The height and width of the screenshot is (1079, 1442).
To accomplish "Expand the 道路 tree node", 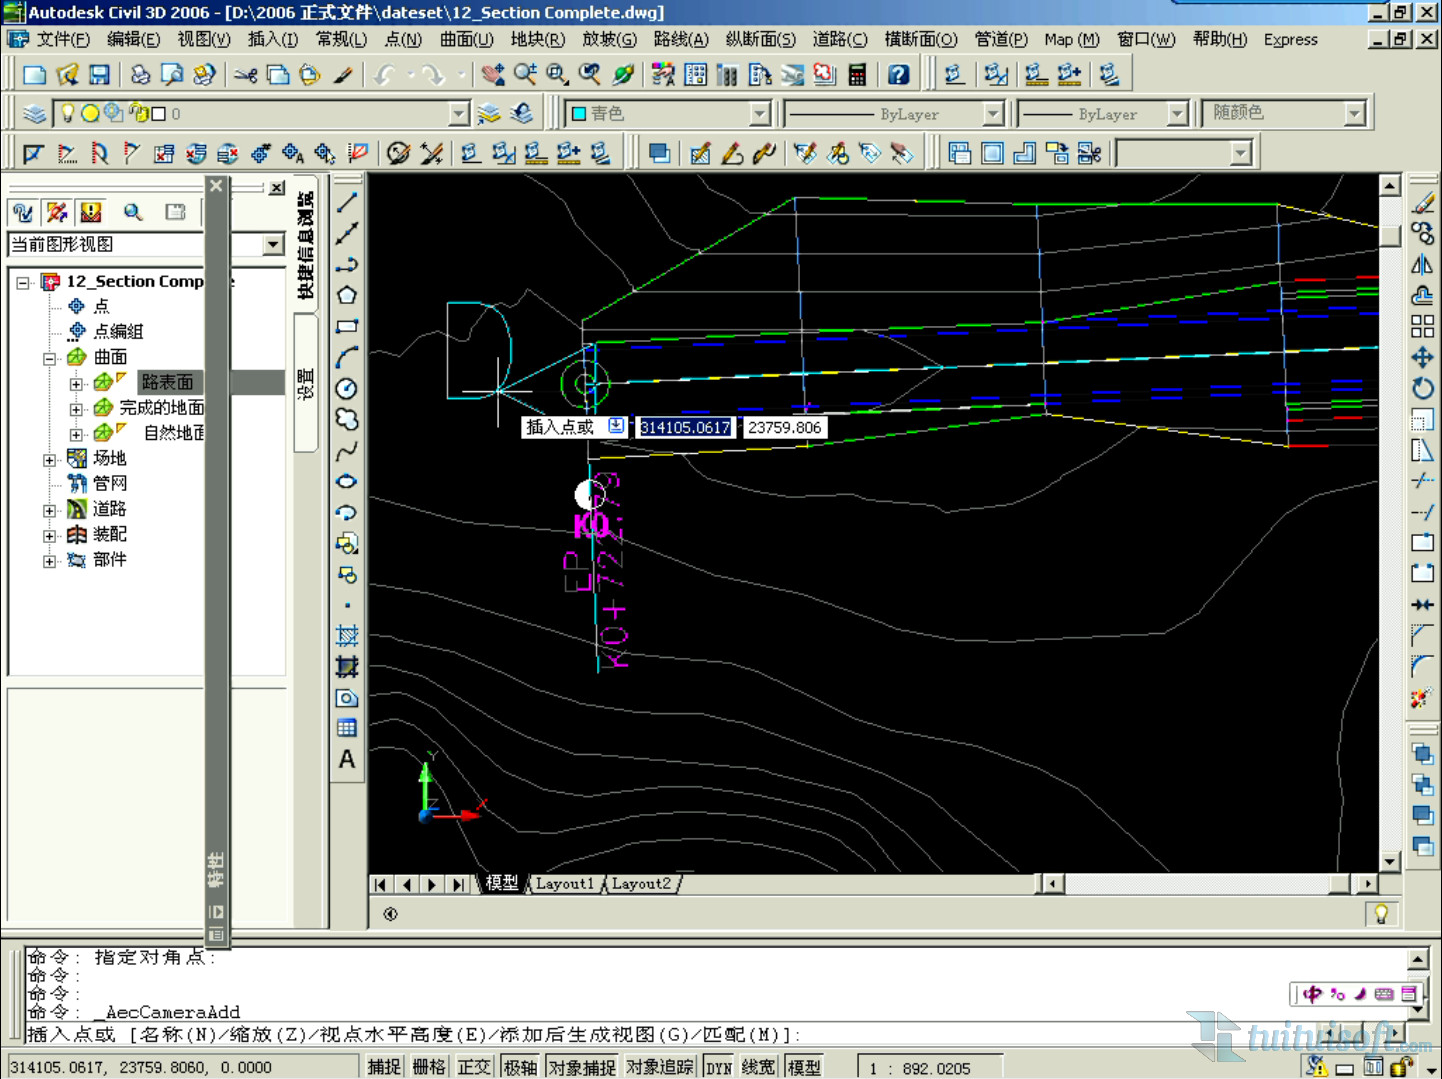I will [x=49, y=510].
